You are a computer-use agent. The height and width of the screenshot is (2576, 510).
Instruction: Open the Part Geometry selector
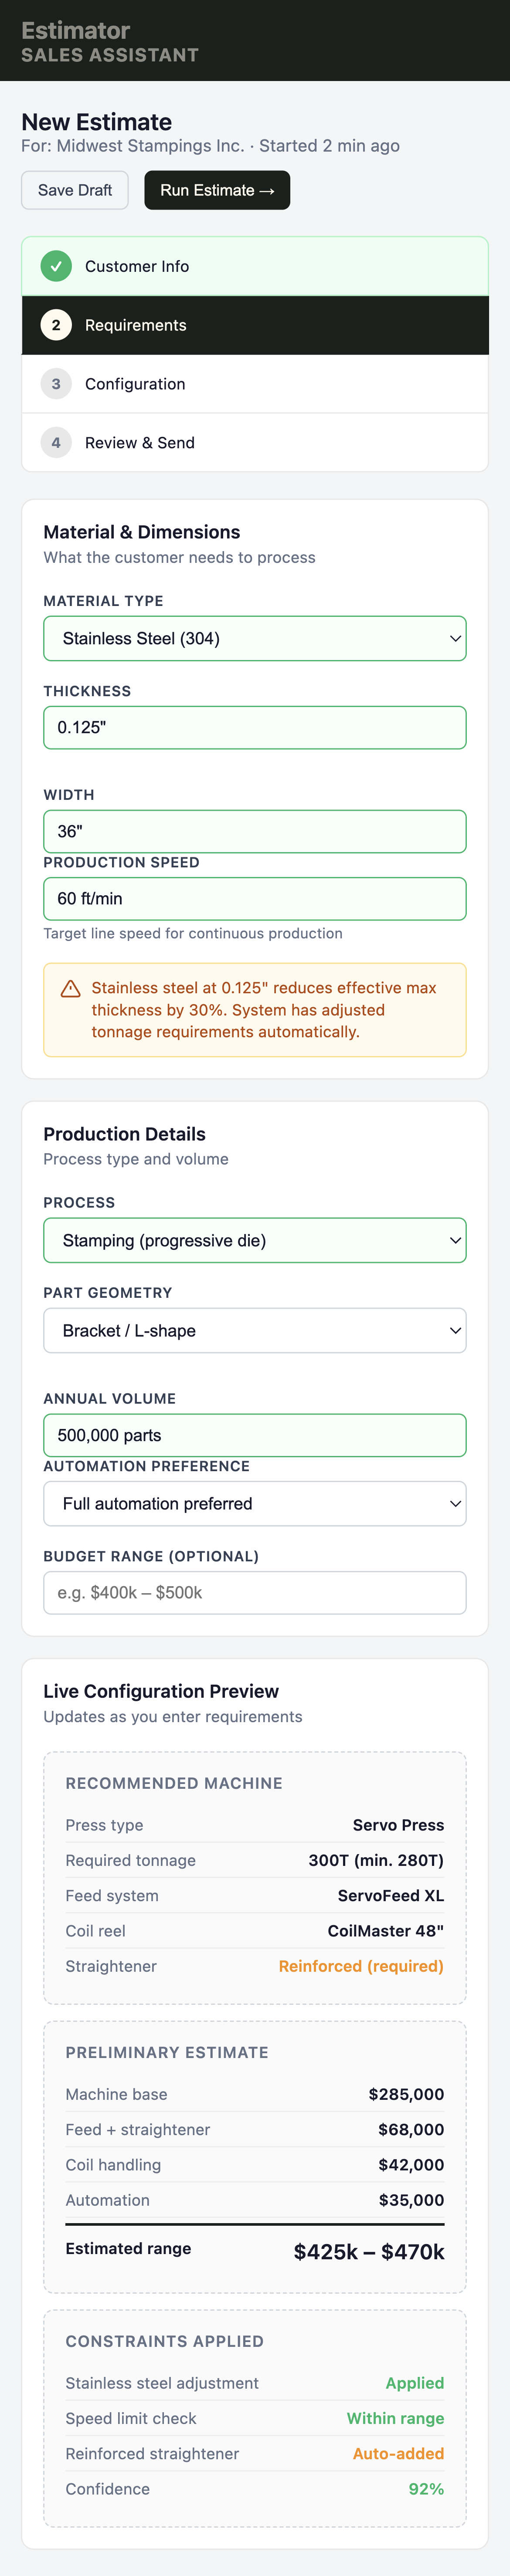(254, 1330)
